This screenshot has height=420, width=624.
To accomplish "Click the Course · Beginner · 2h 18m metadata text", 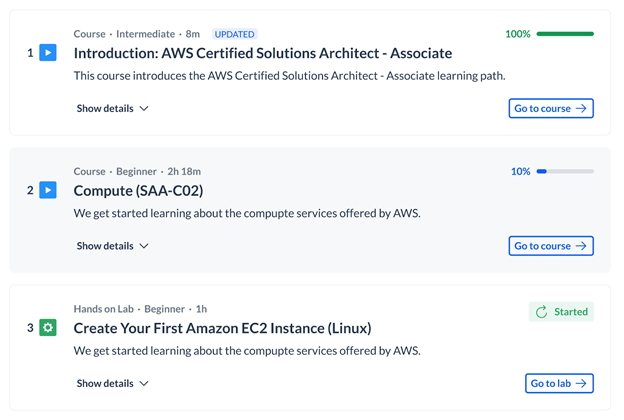I will (137, 171).
